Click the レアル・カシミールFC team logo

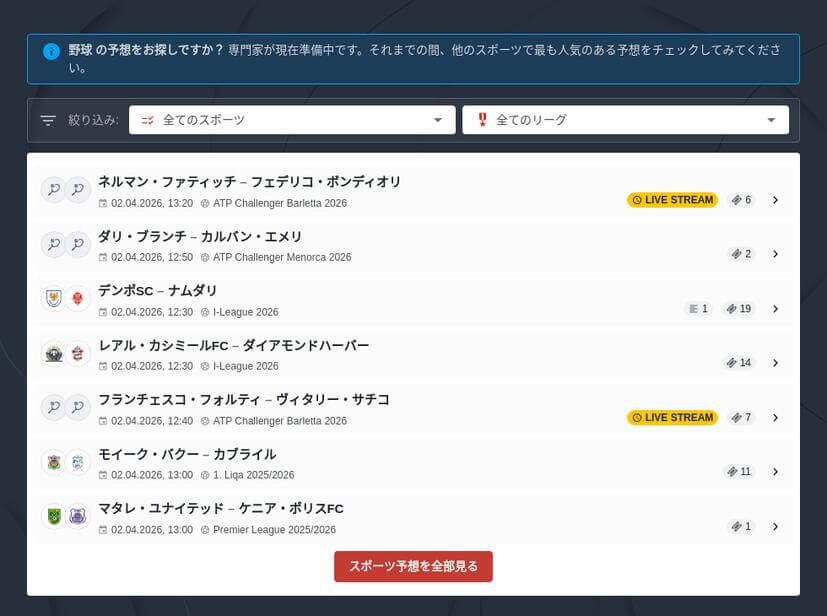53,353
